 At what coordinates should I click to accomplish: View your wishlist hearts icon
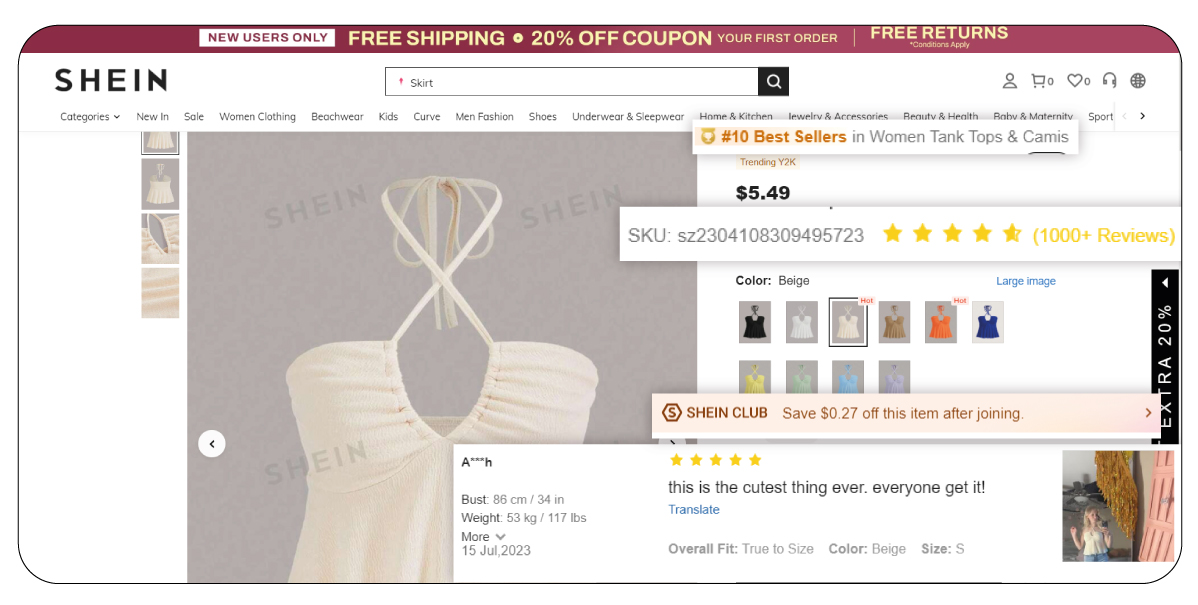[1074, 81]
